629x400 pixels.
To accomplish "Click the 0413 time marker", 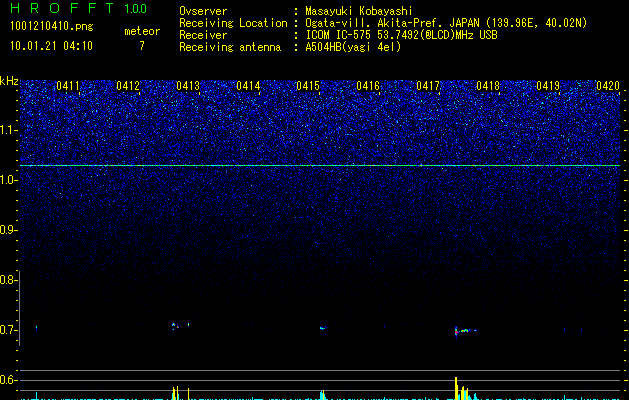I will tap(188, 86).
